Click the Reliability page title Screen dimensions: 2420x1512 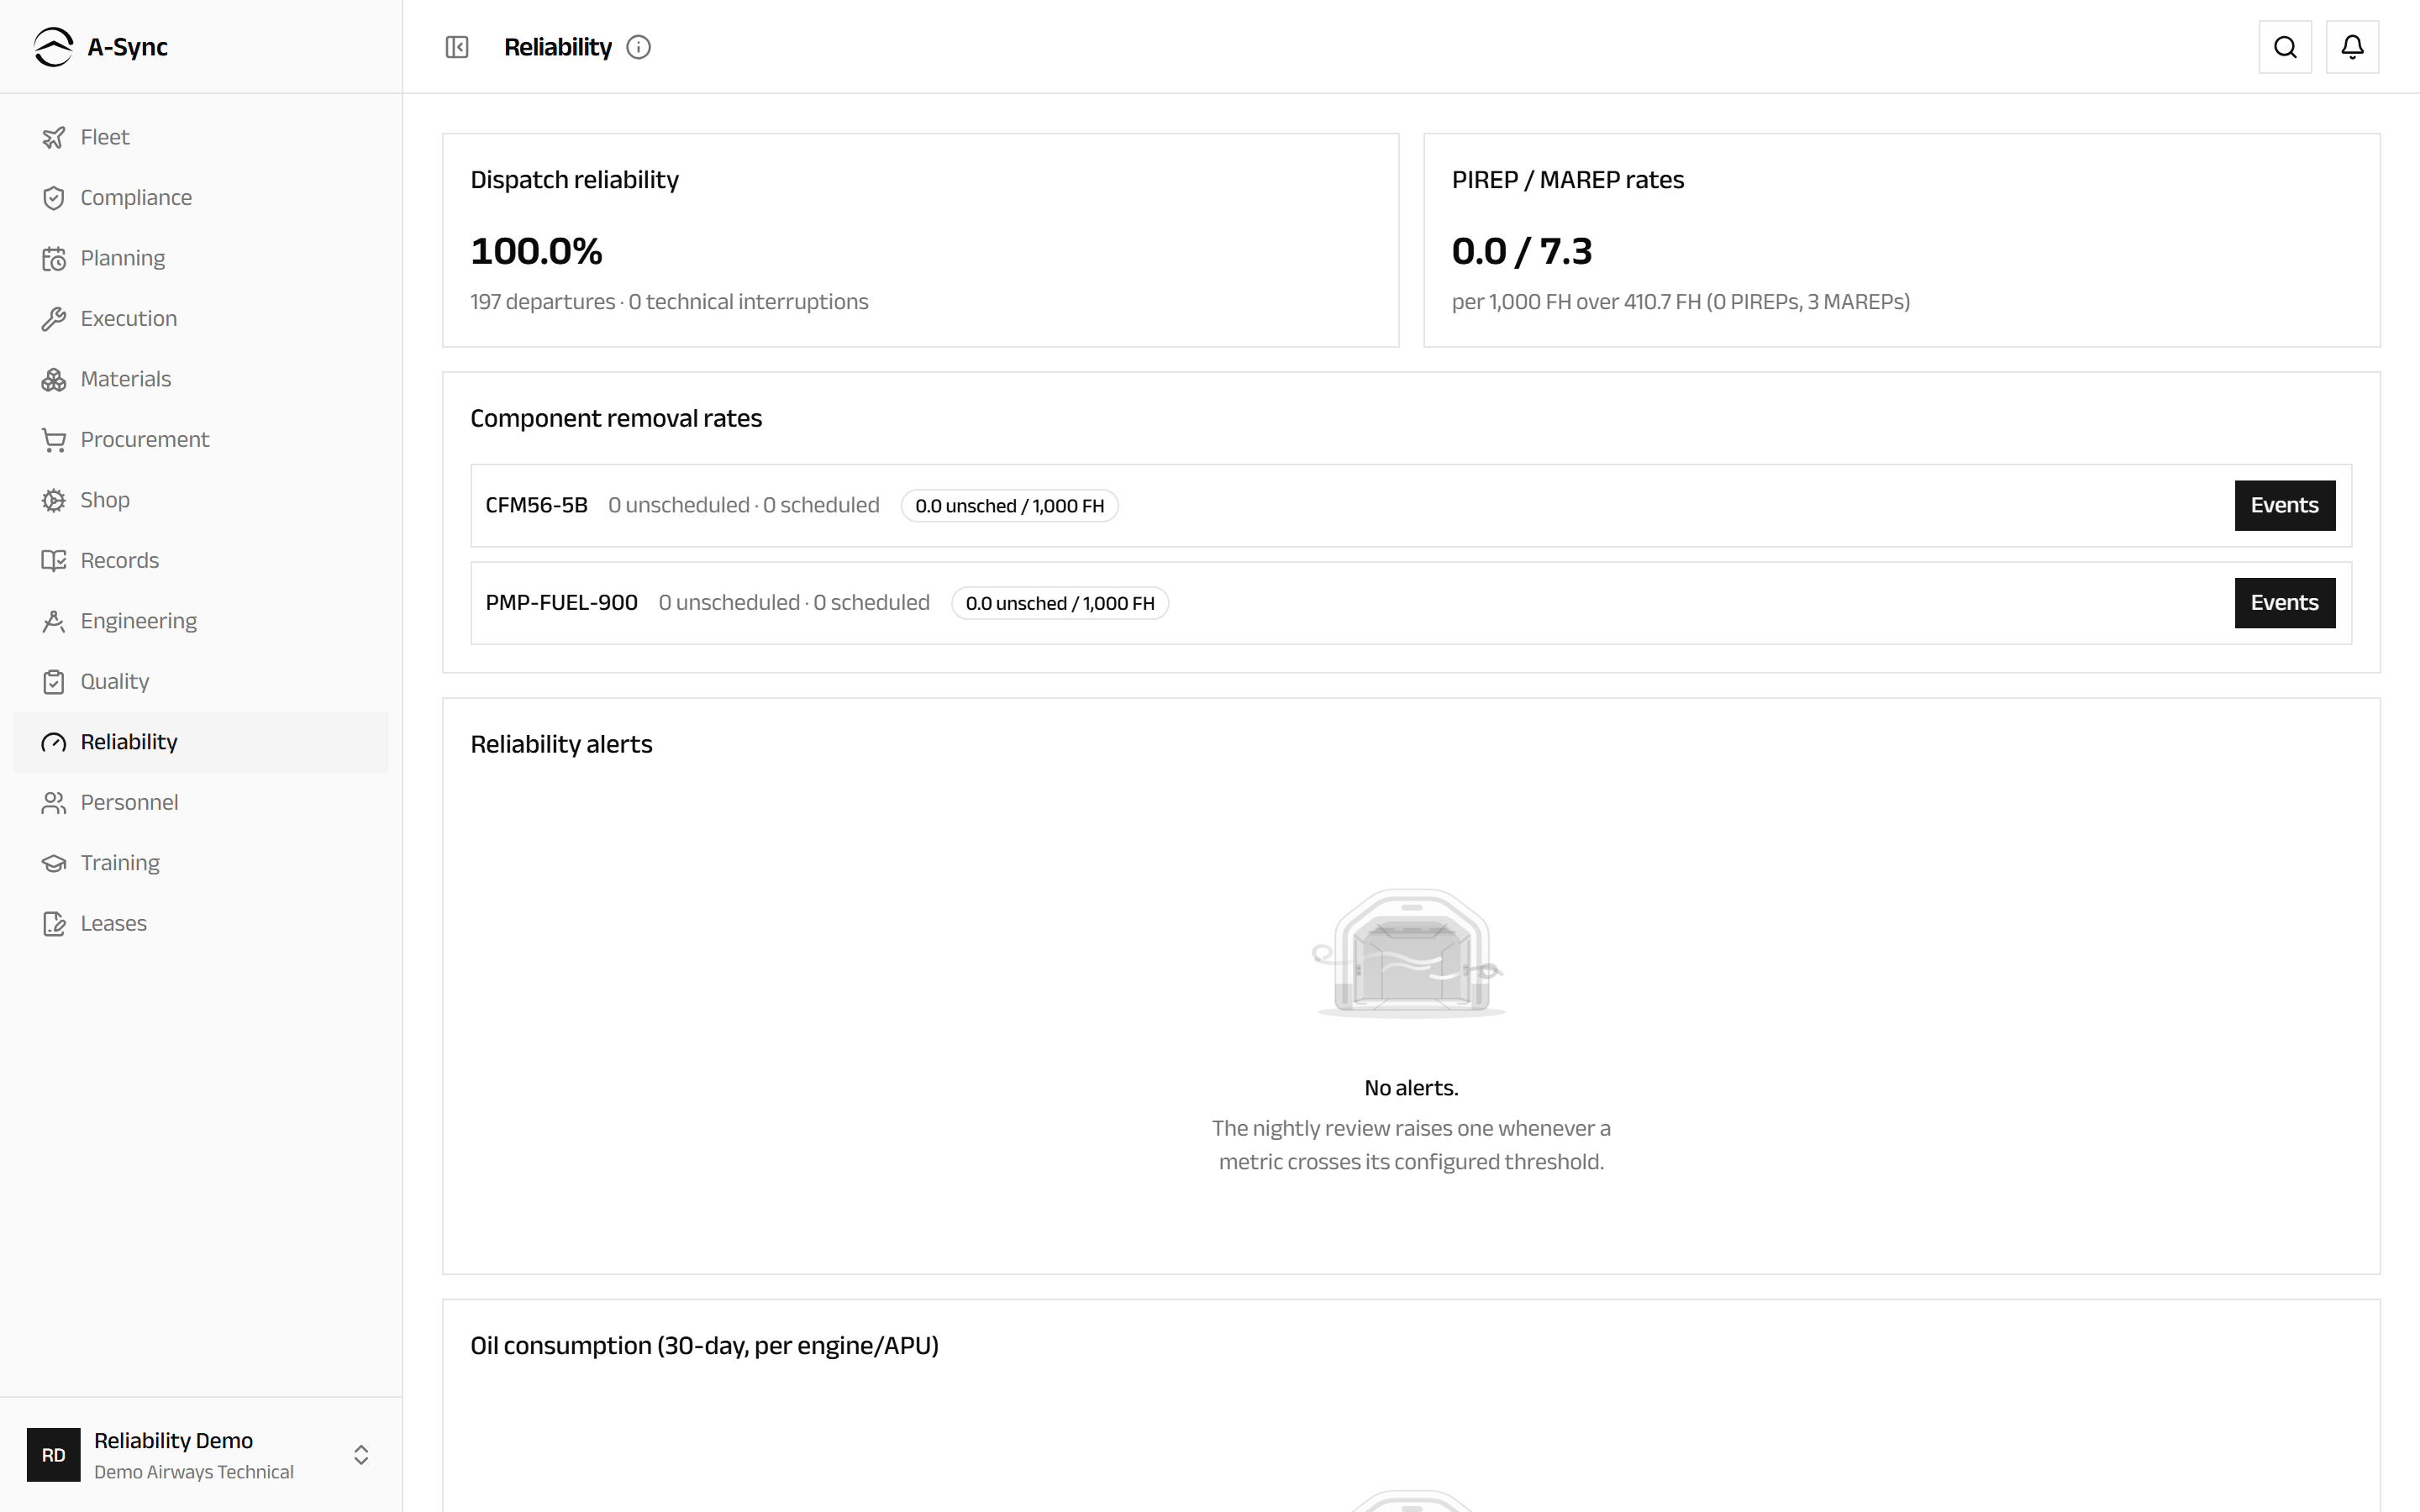pos(558,47)
